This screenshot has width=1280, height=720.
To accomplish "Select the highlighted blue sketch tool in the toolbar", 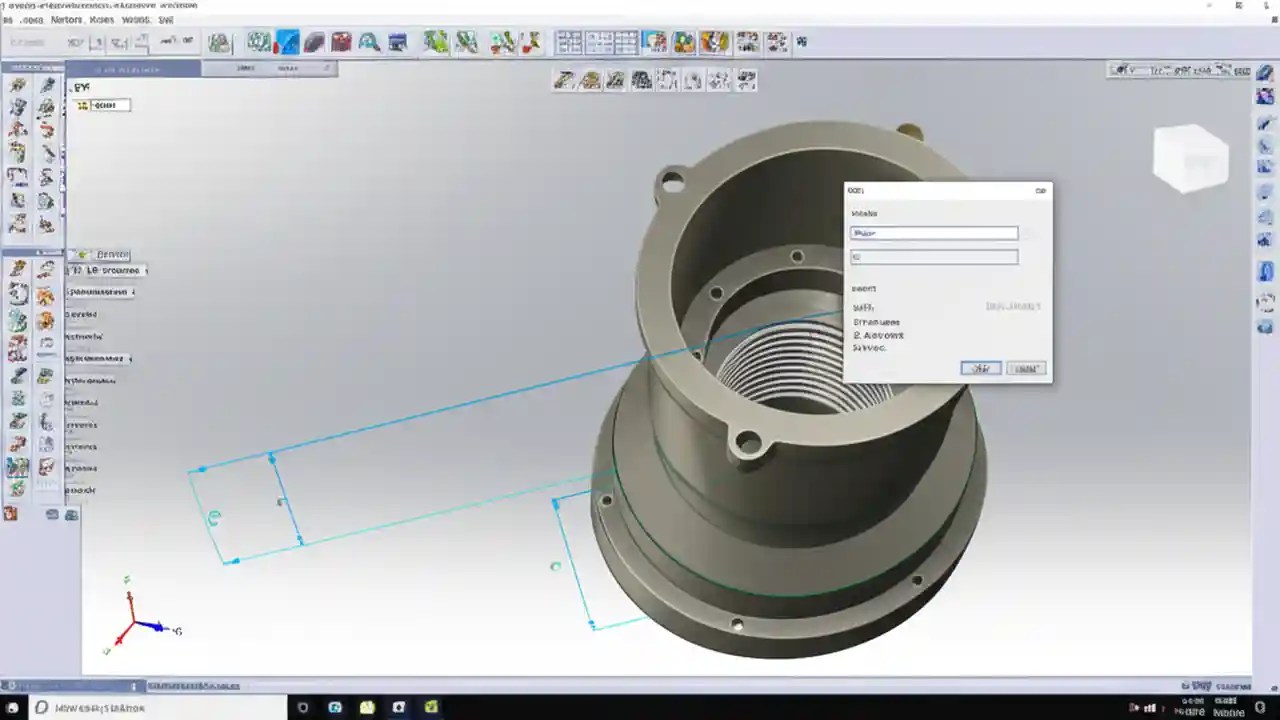I will click(x=288, y=42).
